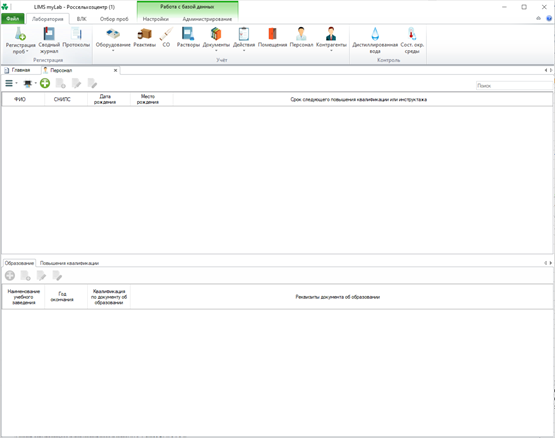The height and width of the screenshot is (438, 555).
Task: Open the СО standard samples icon
Action: point(166,38)
